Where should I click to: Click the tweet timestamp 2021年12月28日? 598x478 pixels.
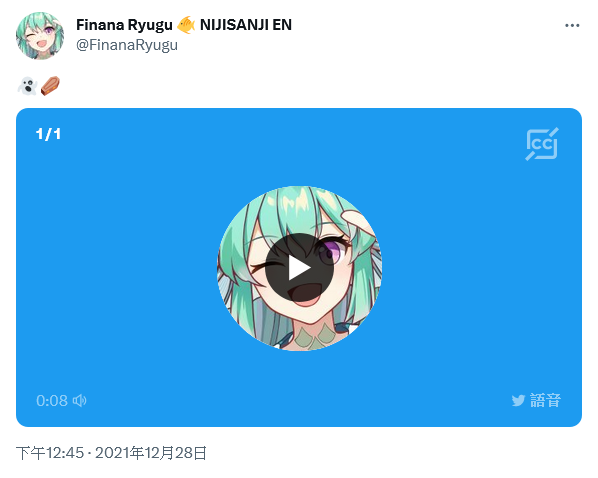[151, 453]
